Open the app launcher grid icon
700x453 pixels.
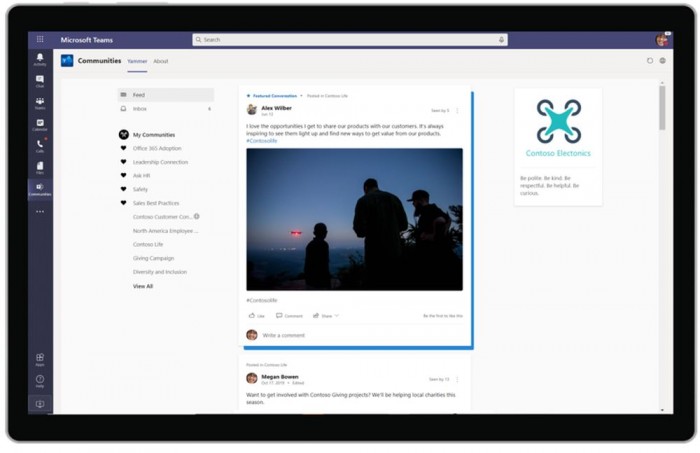click(x=40, y=39)
